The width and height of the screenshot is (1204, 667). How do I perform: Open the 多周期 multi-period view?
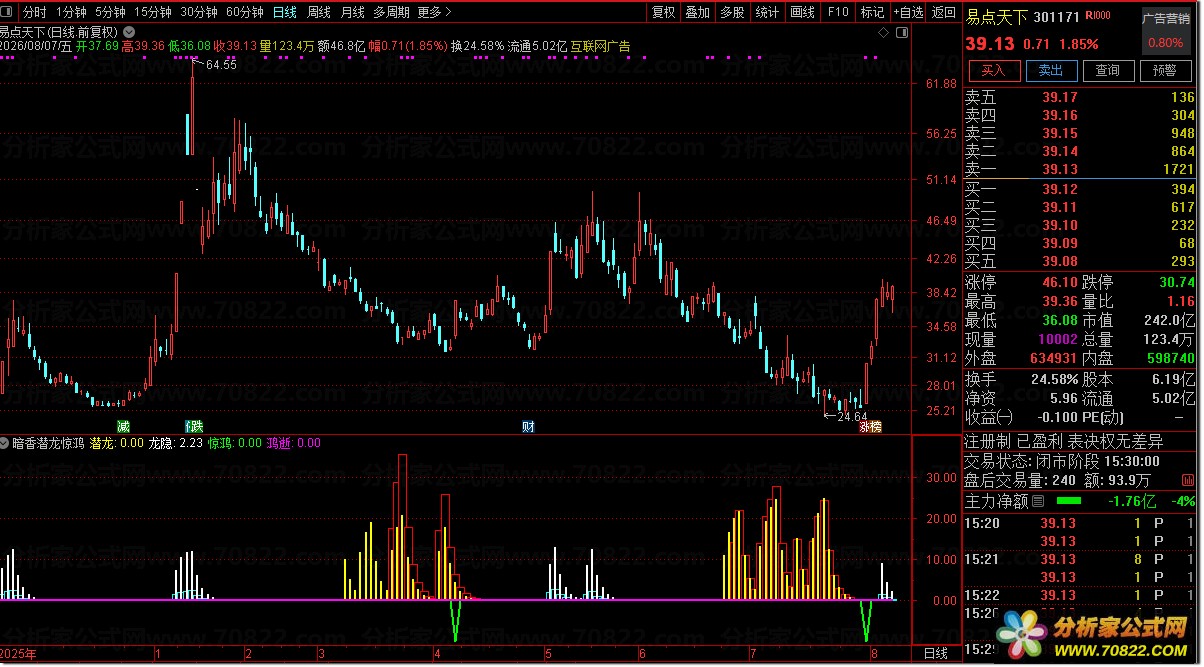tap(392, 12)
